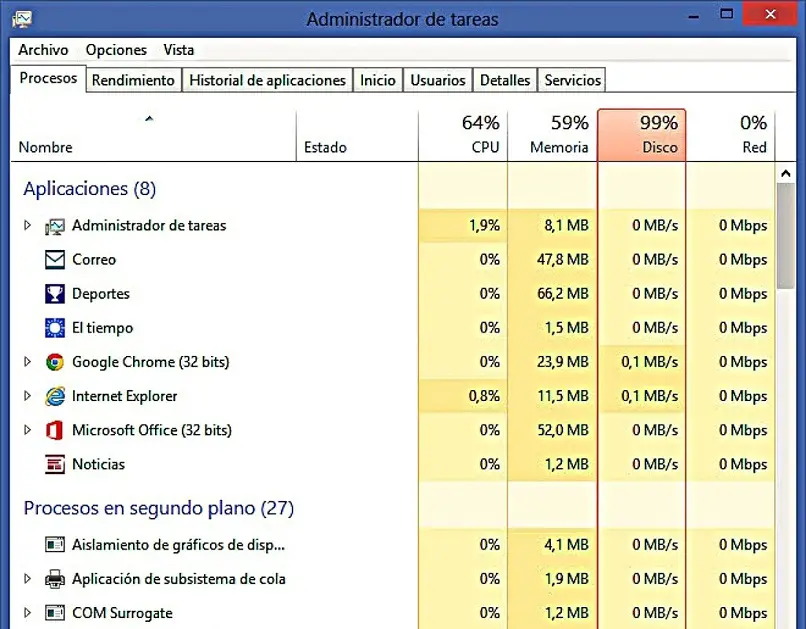Click the 66,2 MB memory value for Deportes
The height and width of the screenshot is (629, 806).
click(x=562, y=294)
